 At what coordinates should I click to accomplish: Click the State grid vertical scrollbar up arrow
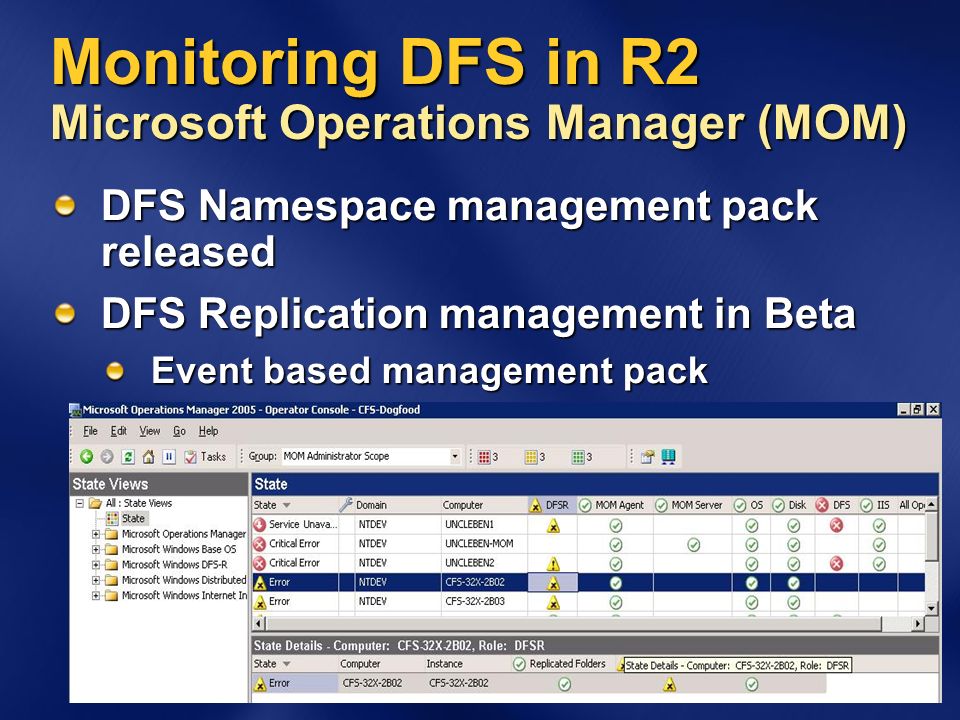pyautogui.click(x=931, y=504)
